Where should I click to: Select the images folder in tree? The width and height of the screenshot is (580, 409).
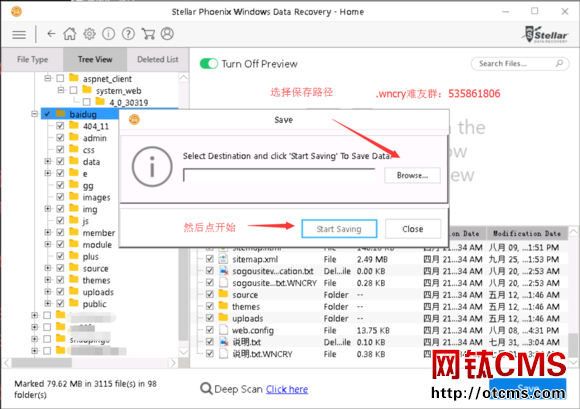click(97, 197)
